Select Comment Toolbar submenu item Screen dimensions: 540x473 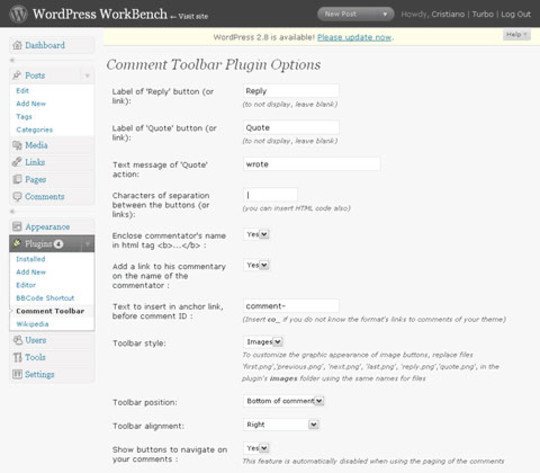50,311
